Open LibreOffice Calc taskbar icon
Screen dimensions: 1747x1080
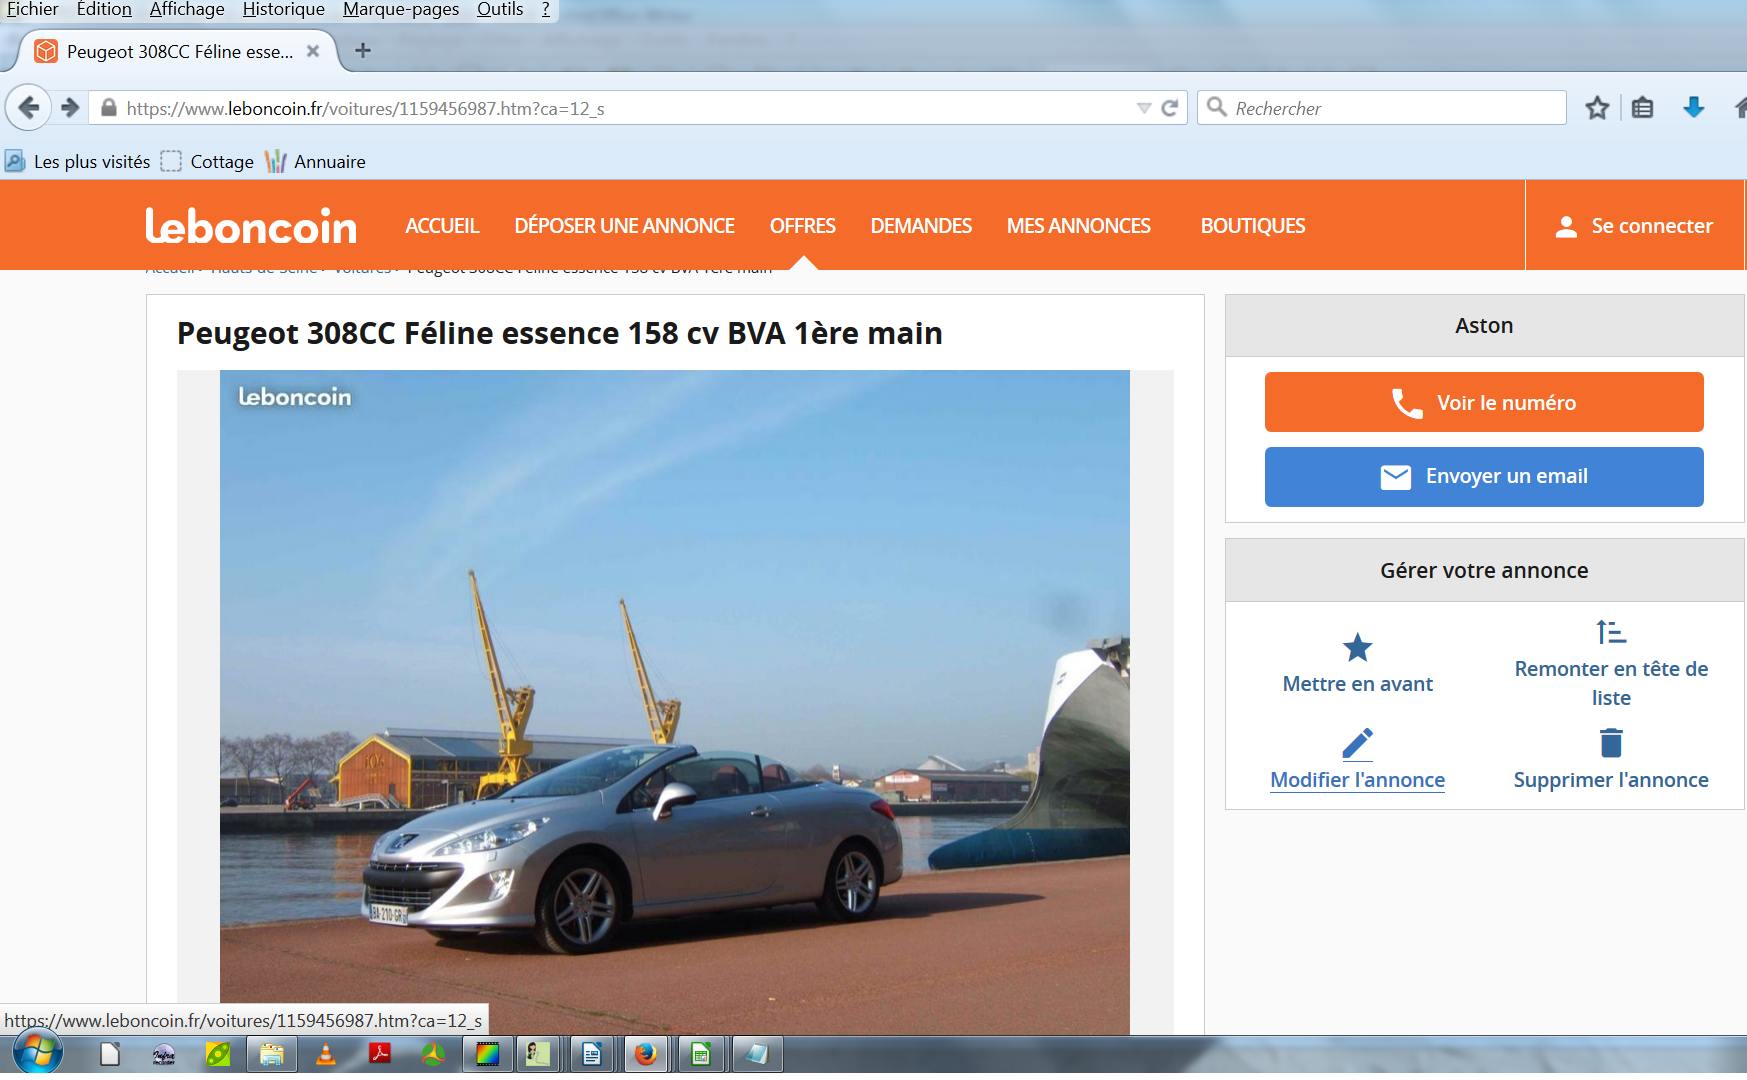(x=700, y=1055)
